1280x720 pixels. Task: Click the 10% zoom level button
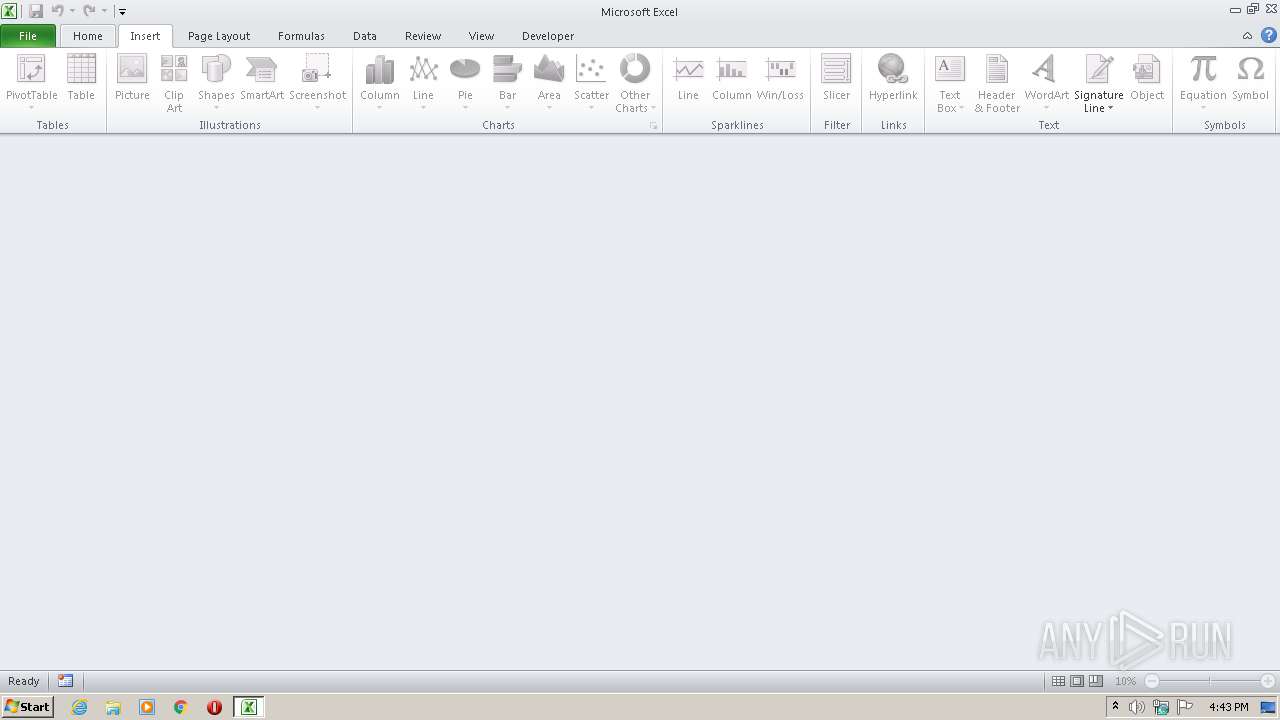pos(1125,681)
